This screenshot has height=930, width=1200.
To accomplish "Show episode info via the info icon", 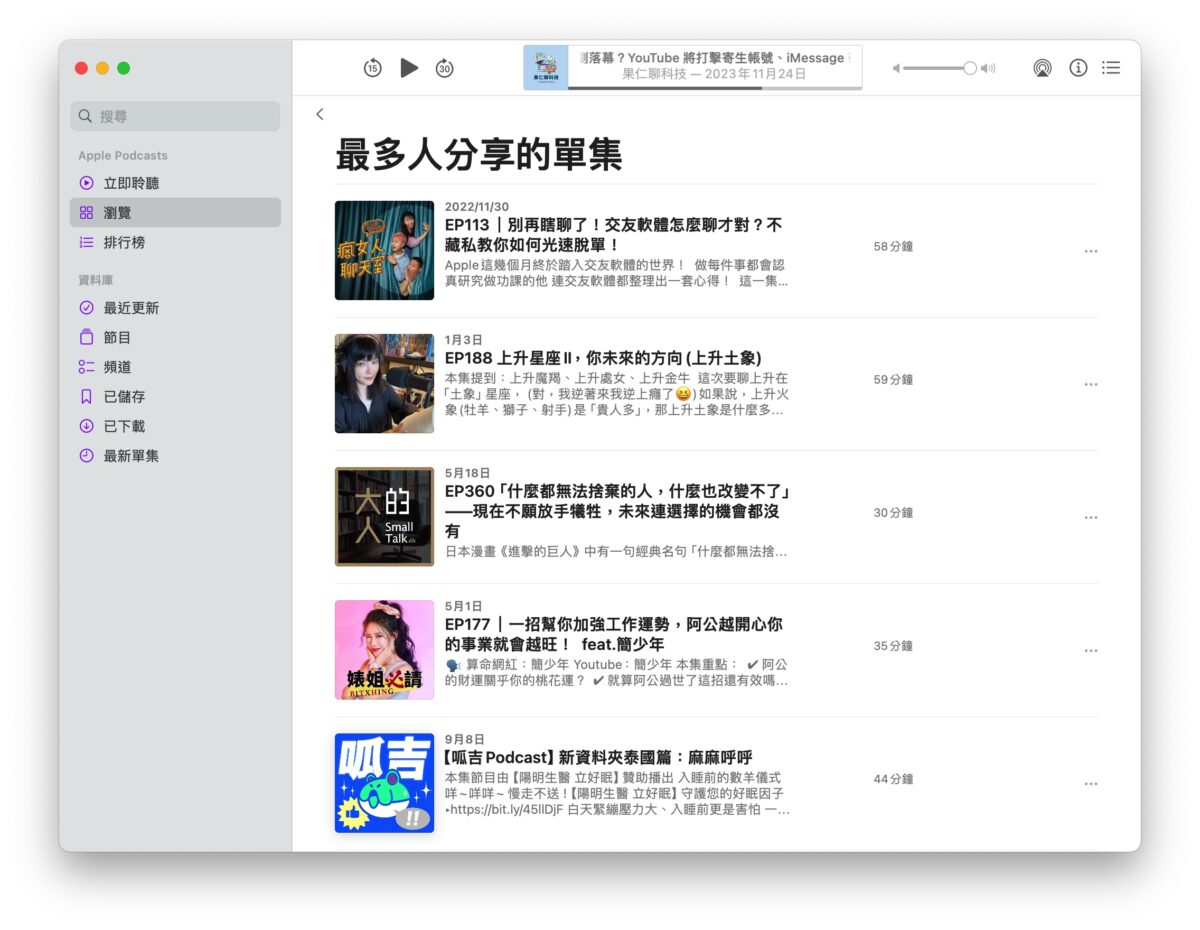I will tap(1078, 68).
